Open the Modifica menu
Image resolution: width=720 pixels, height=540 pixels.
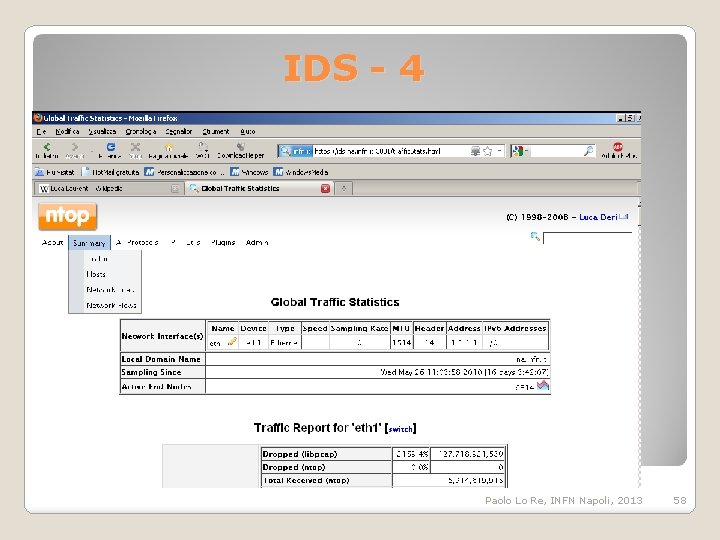[67, 131]
